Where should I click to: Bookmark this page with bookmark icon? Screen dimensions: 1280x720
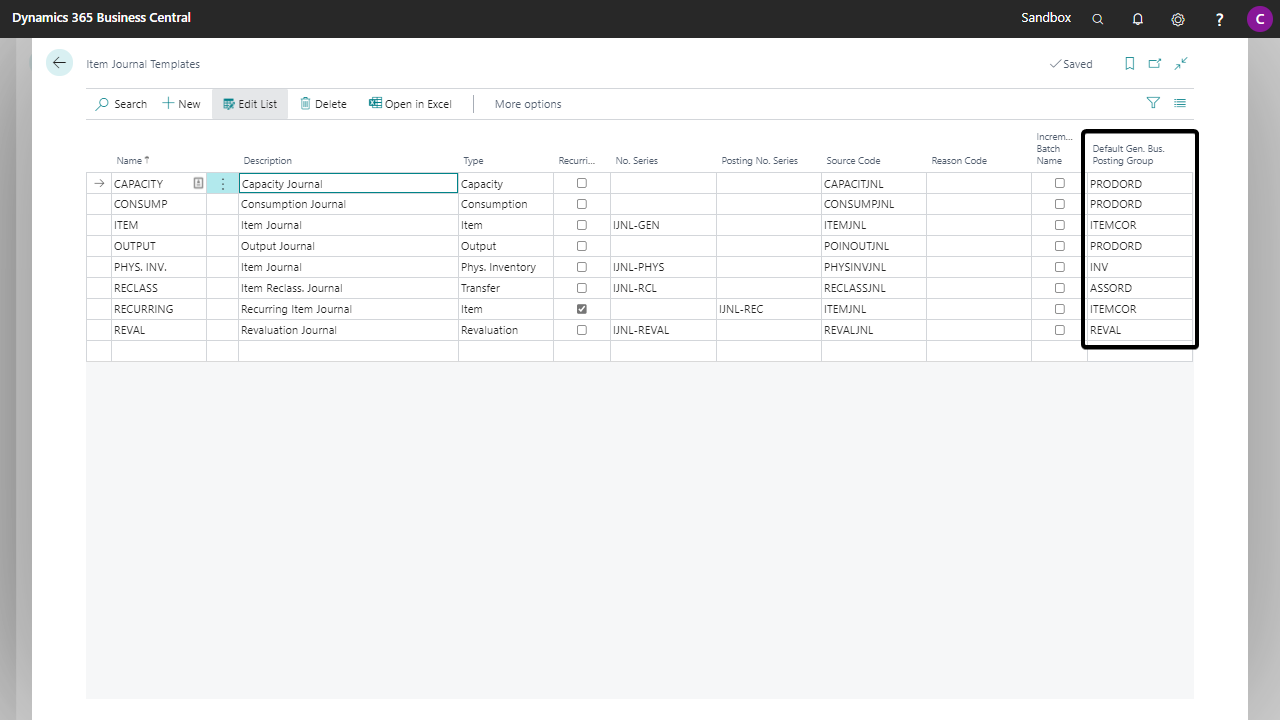point(1129,64)
